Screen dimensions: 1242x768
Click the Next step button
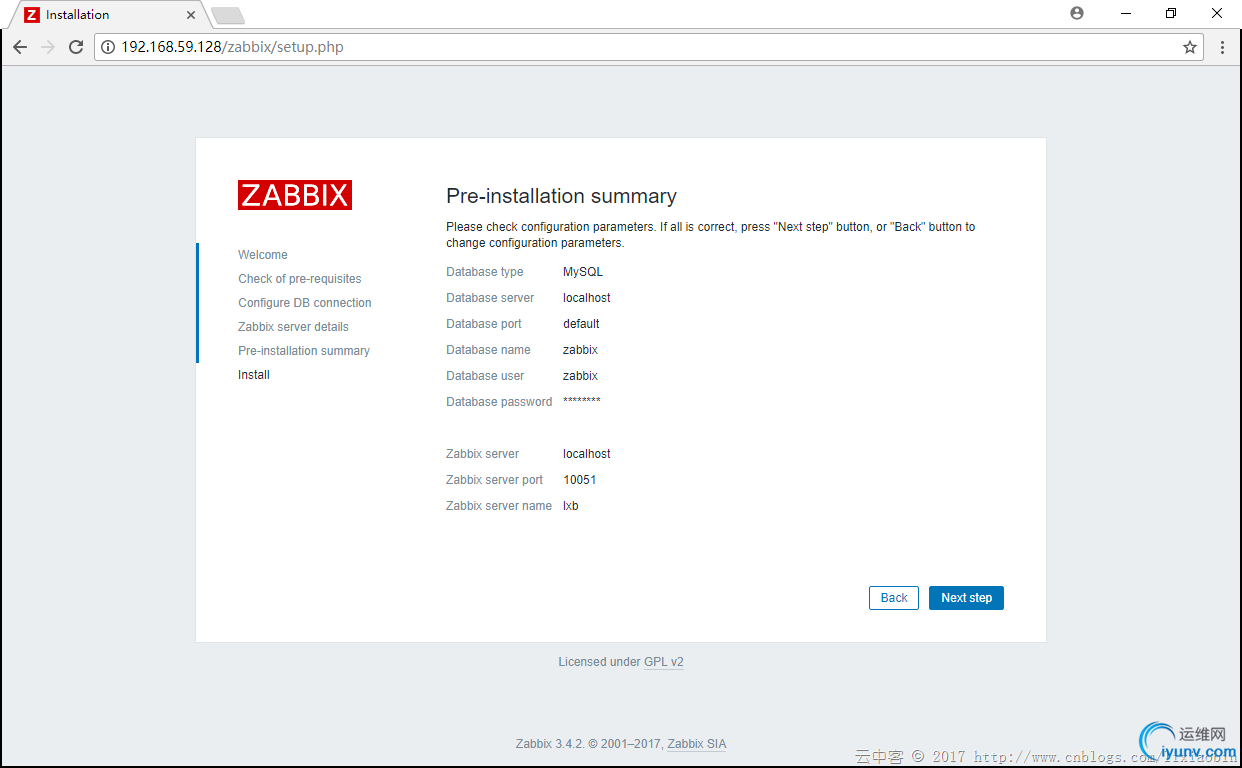966,598
